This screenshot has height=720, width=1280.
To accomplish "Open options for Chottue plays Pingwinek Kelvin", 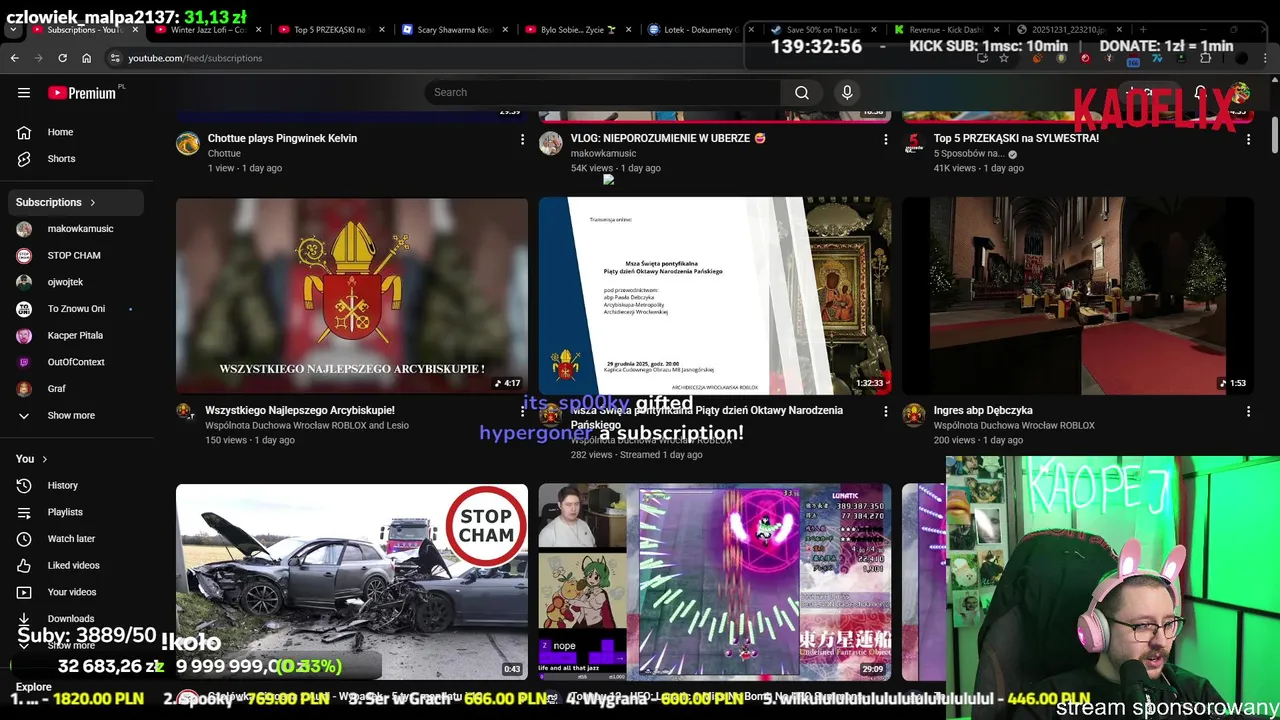I will (x=522, y=140).
